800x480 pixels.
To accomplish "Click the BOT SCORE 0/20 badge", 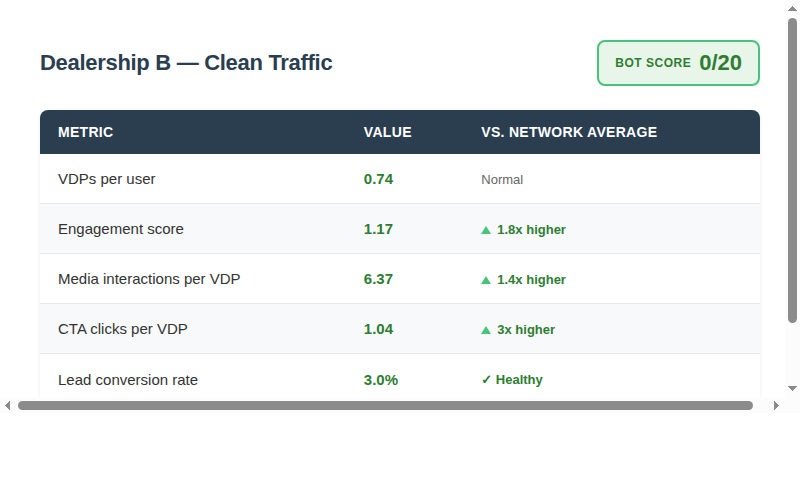I will coord(678,63).
